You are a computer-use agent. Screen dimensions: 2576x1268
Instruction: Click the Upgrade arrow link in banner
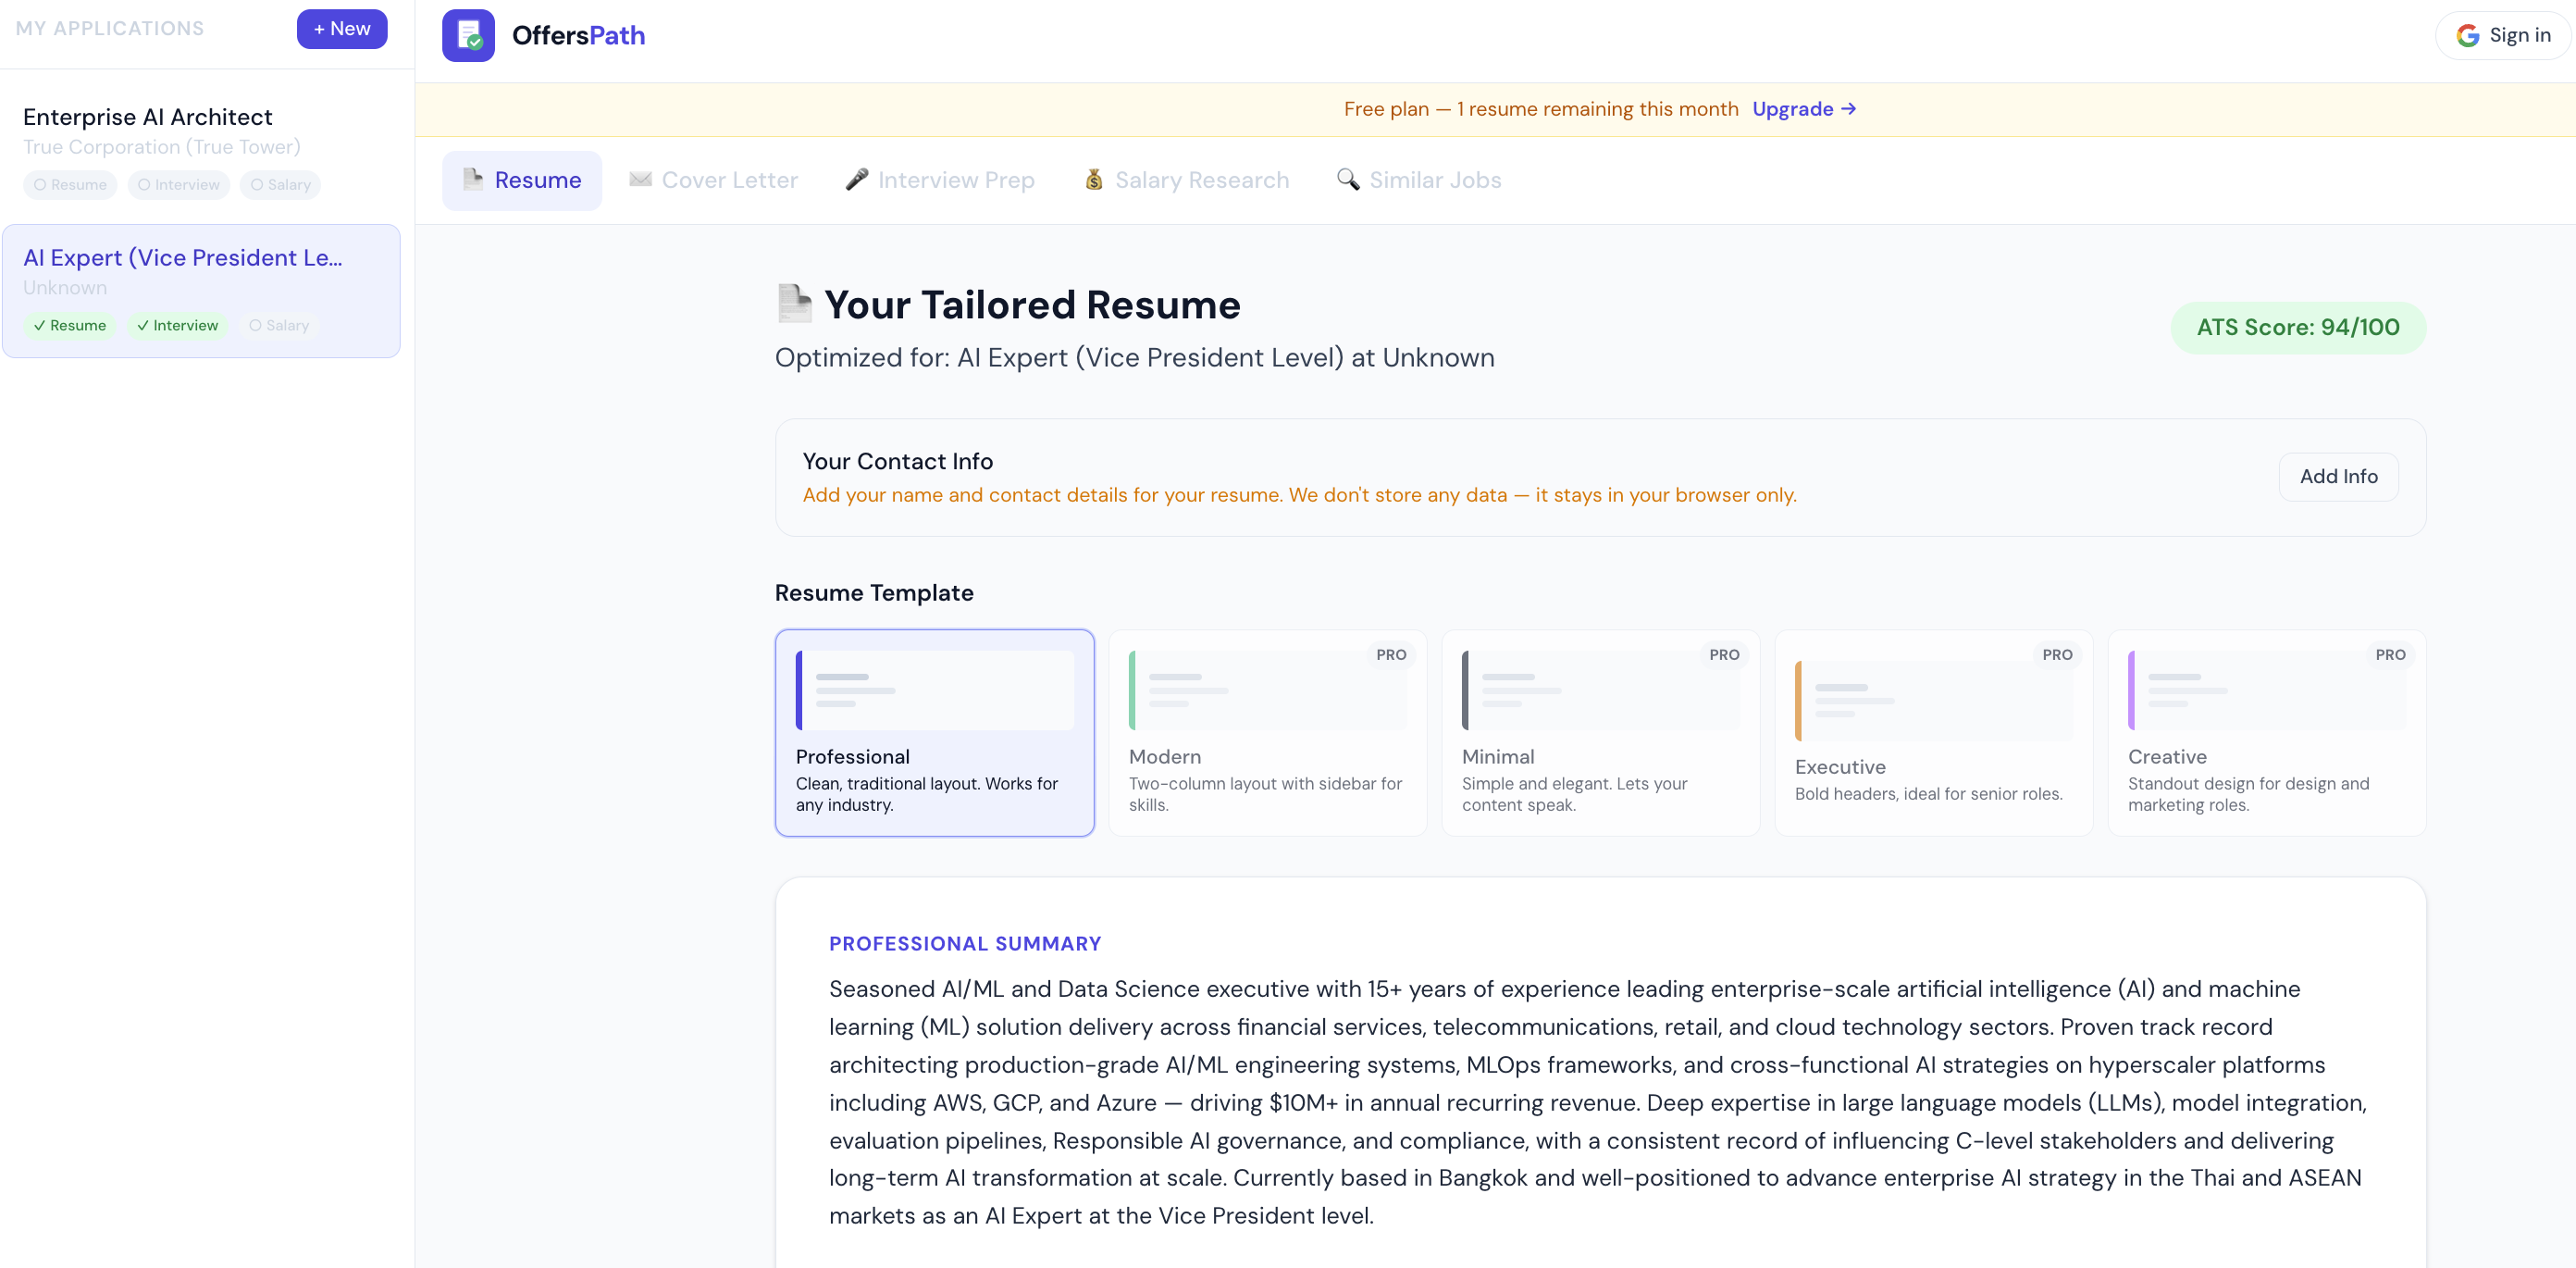(1804, 109)
